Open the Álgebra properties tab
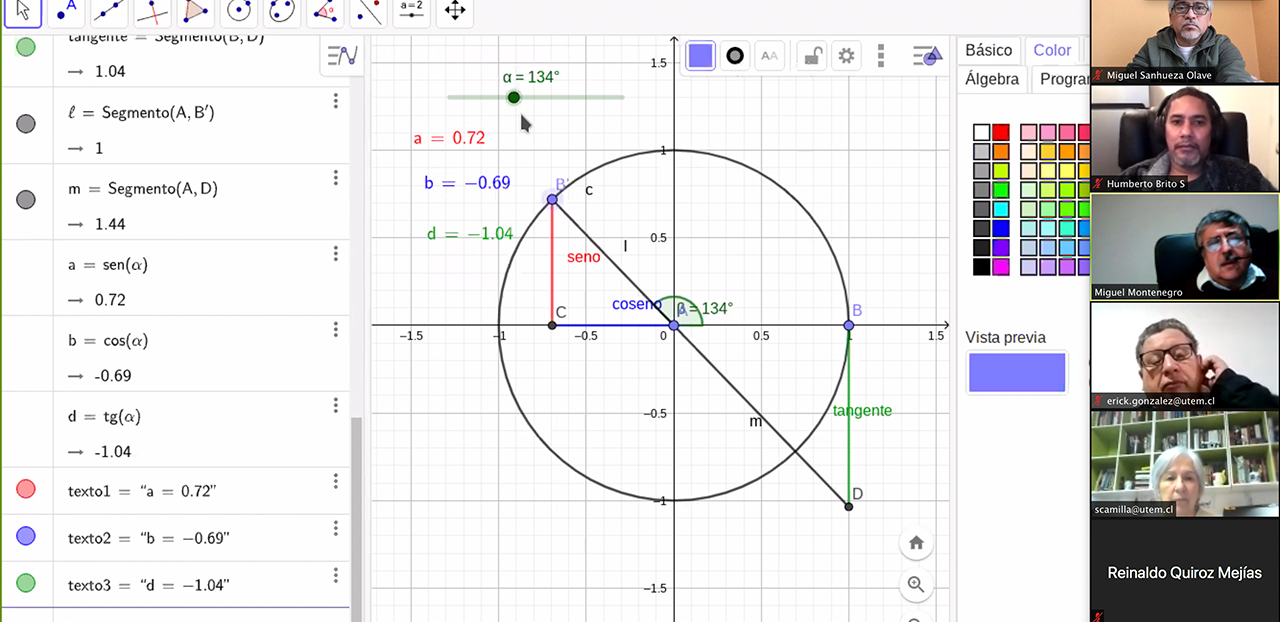The height and width of the screenshot is (622, 1280). [x=992, y=79]
